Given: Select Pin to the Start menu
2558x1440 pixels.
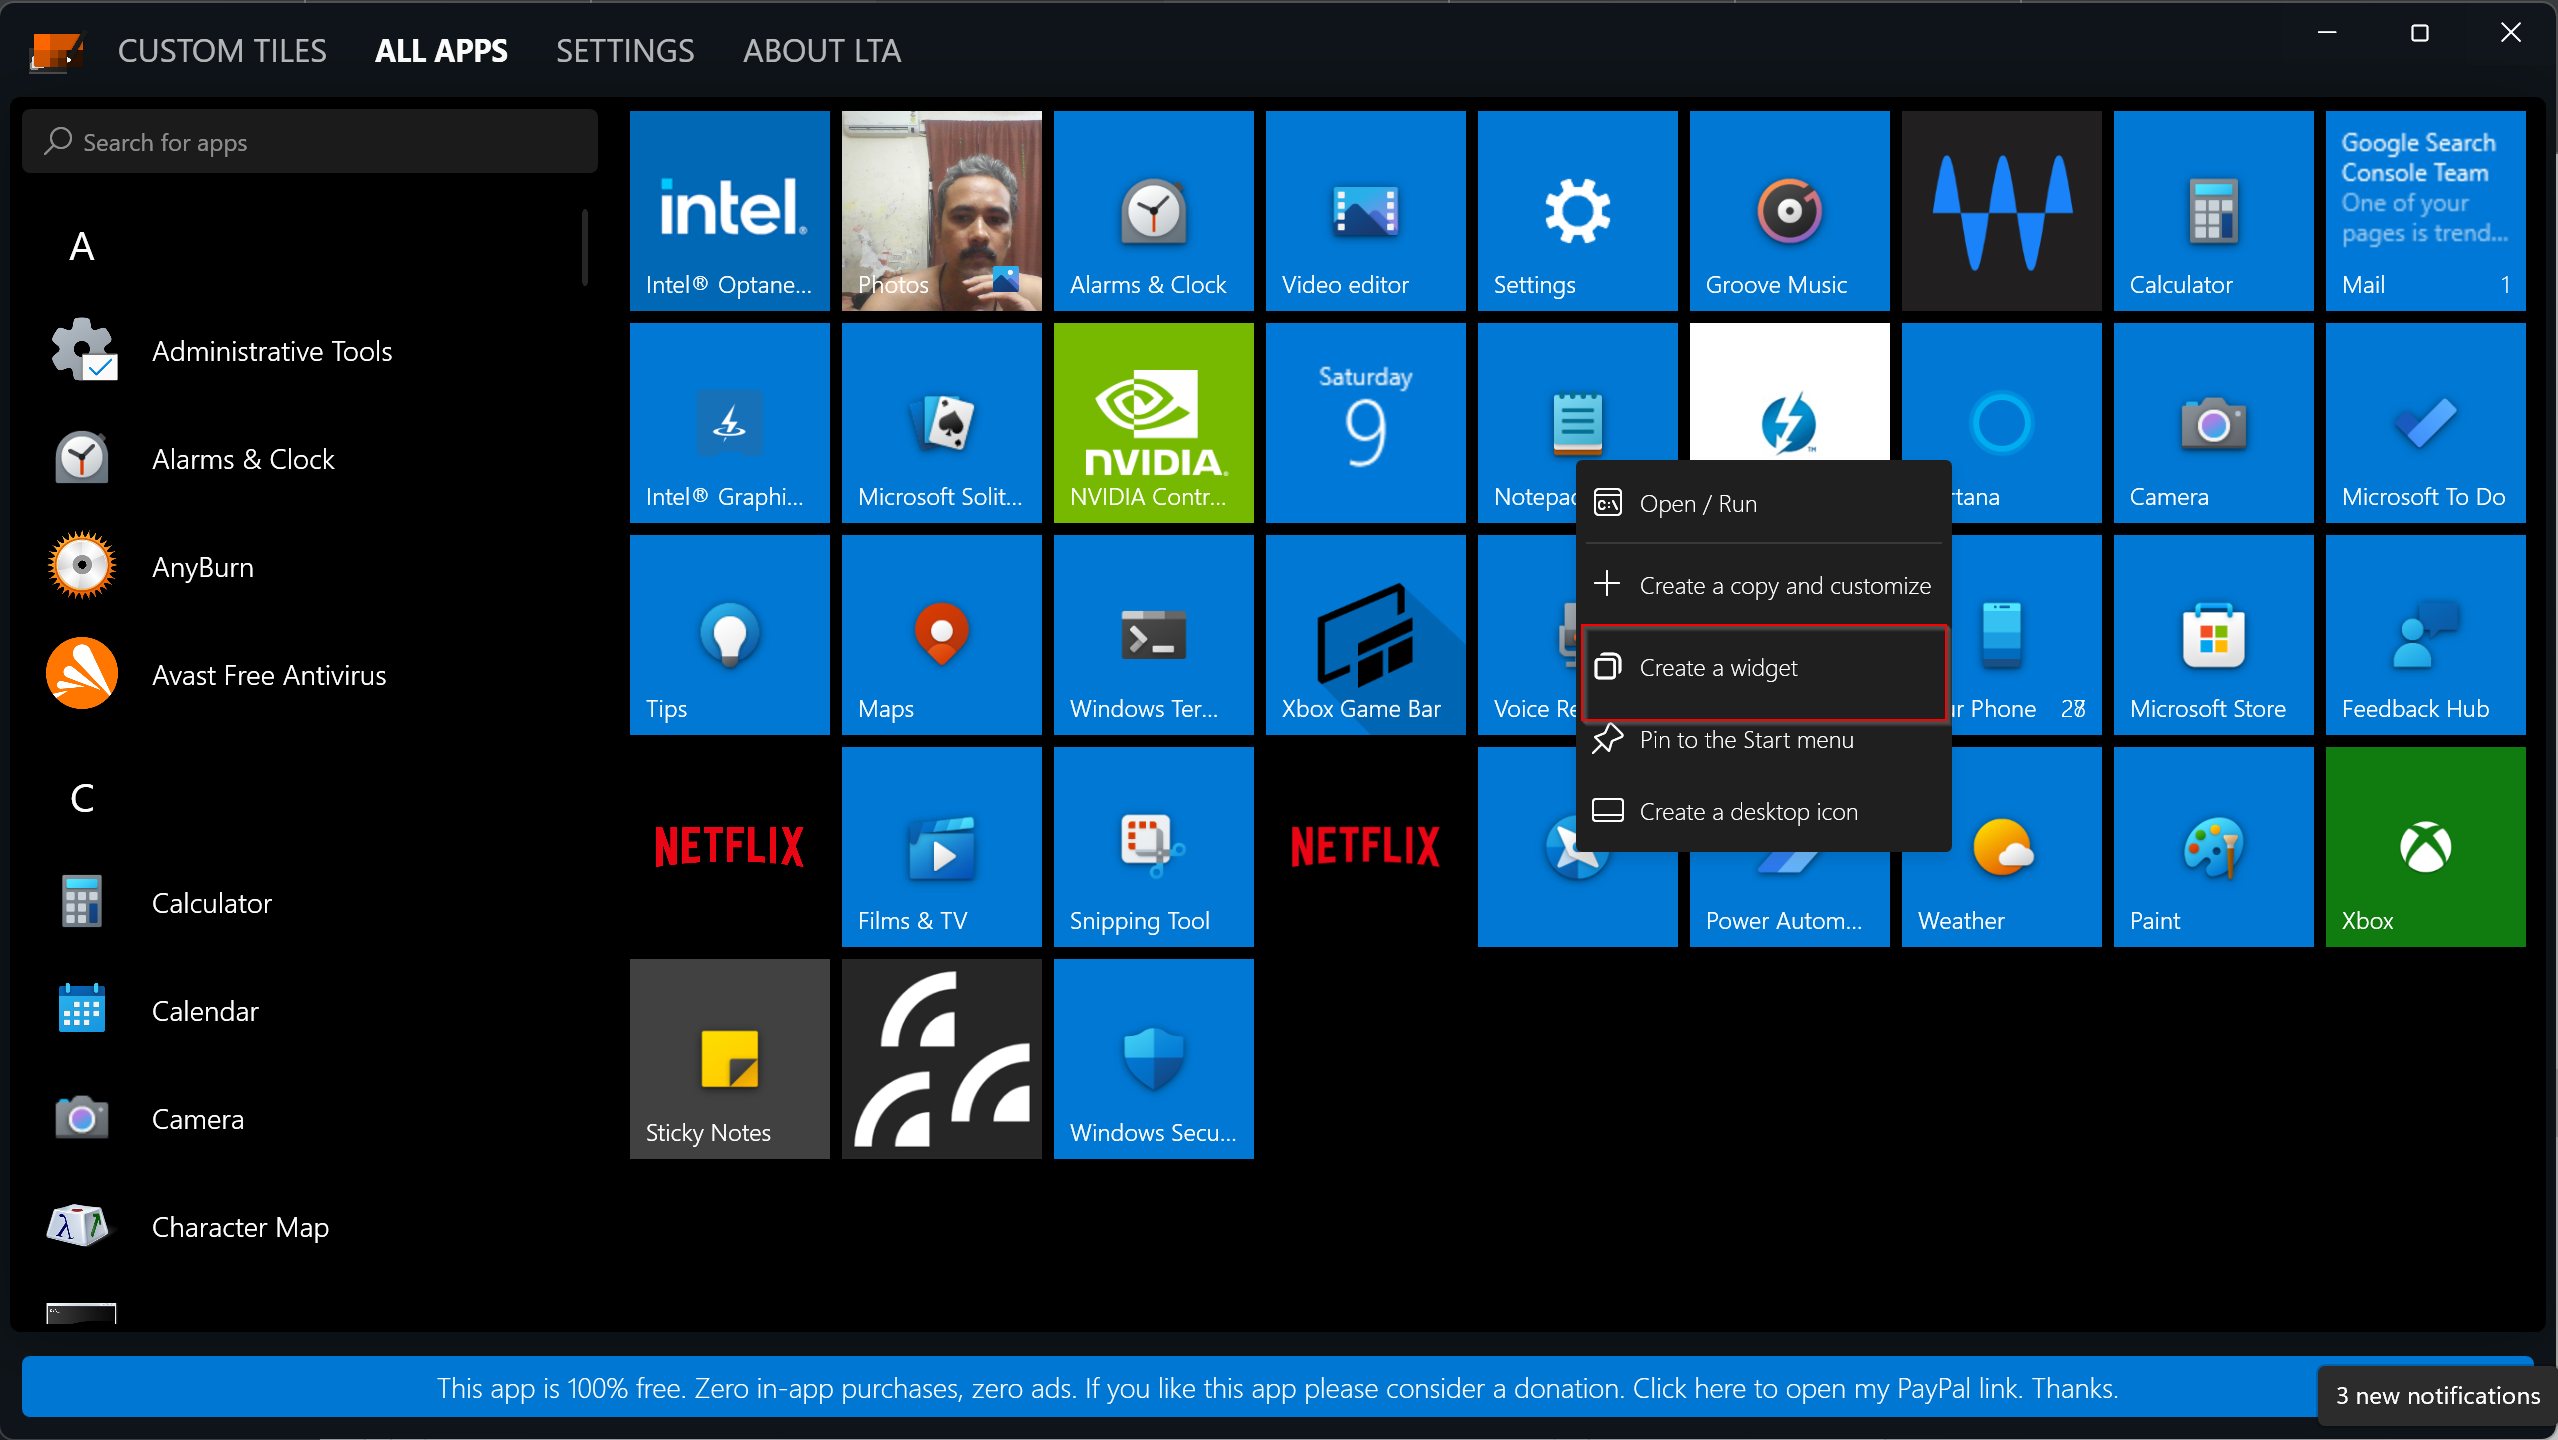Looking at the screenshot, I should coord(1764,740).
